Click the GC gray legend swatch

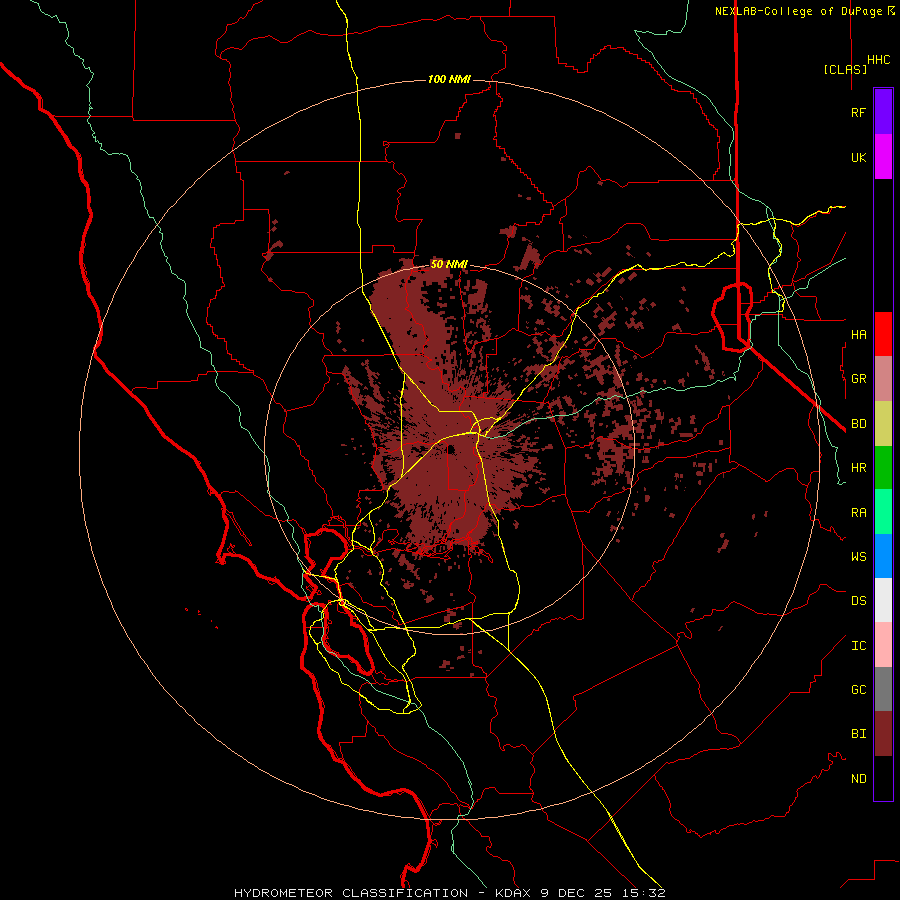point(883,689)
